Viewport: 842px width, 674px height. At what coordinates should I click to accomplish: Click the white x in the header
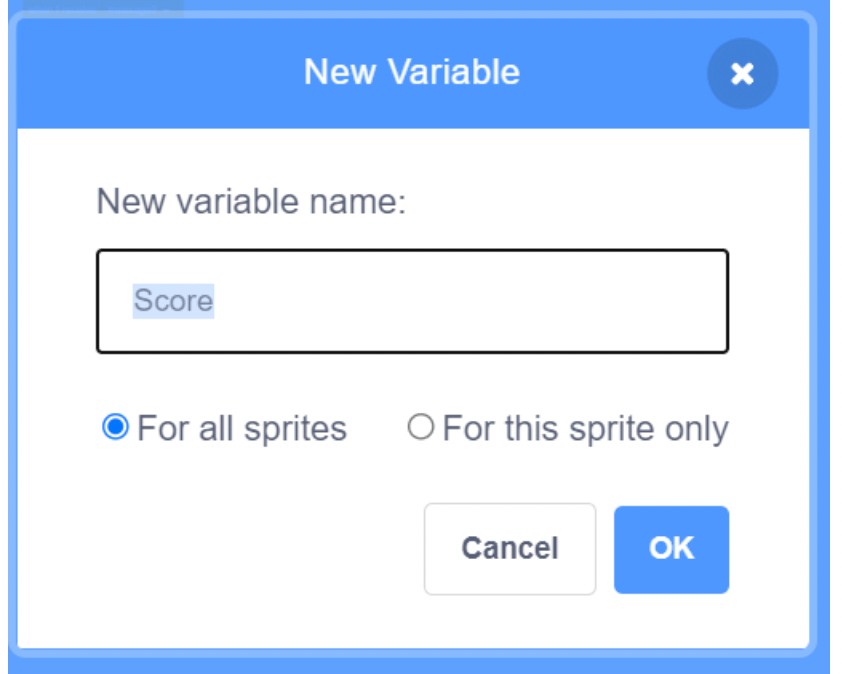742,73
